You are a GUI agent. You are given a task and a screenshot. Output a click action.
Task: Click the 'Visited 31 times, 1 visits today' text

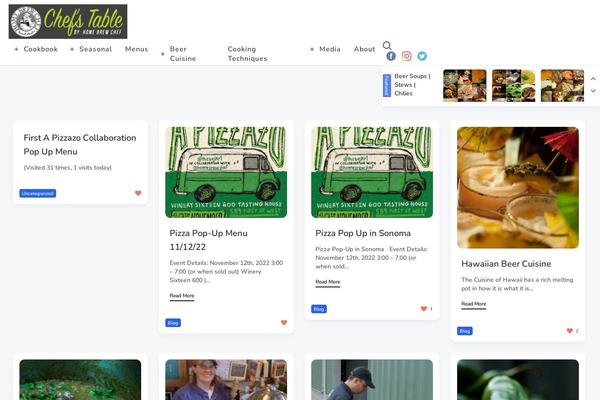[x=68, y=168]
